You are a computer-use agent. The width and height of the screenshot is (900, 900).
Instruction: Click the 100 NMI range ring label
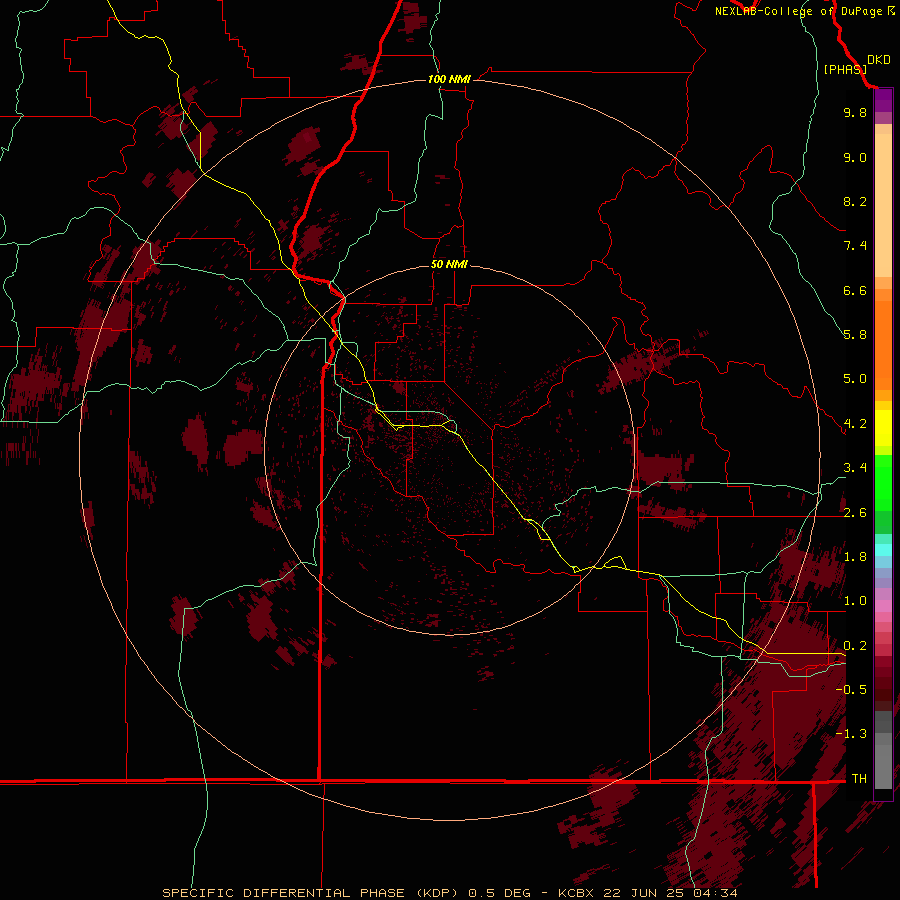pyautogui.click(x=449, y=79)
